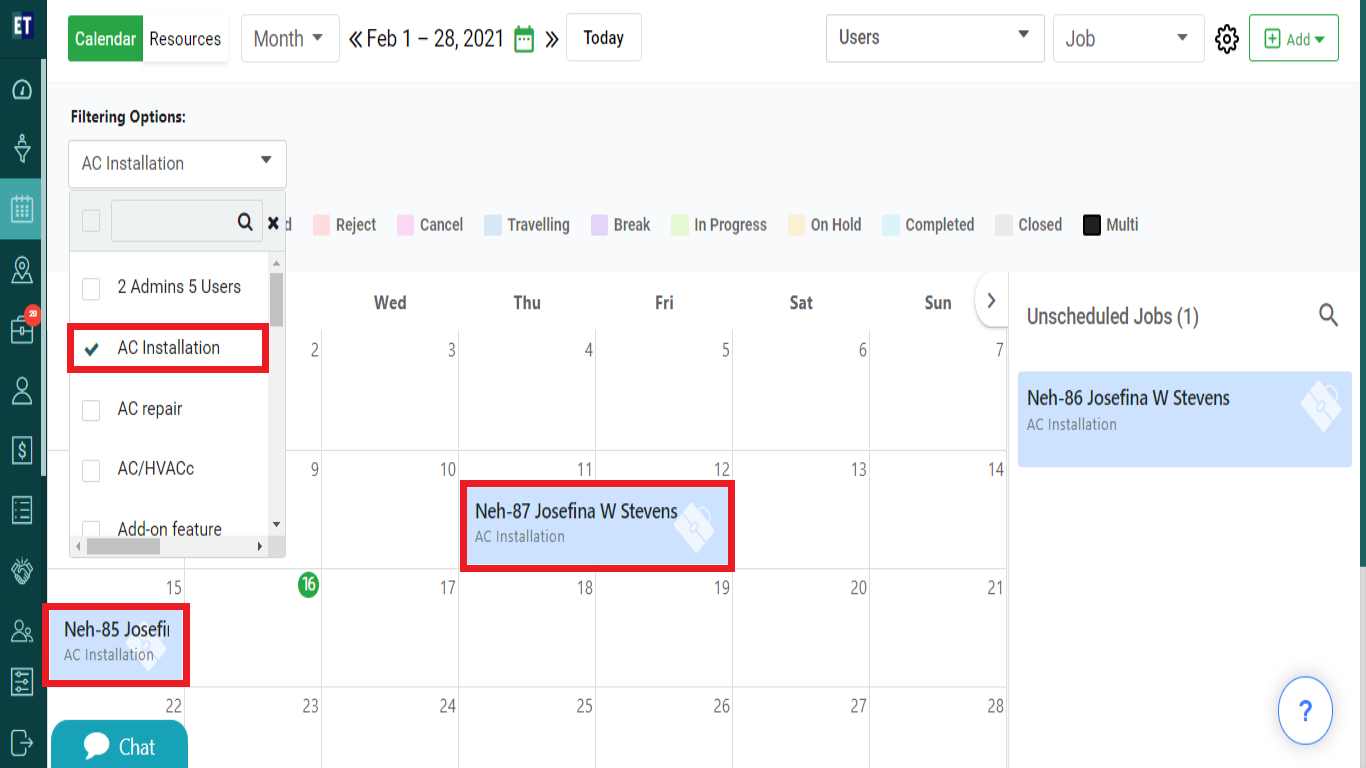Open the Job type dropdown
This screenshot has width=1366, height=768.
tap(1128, 39)
